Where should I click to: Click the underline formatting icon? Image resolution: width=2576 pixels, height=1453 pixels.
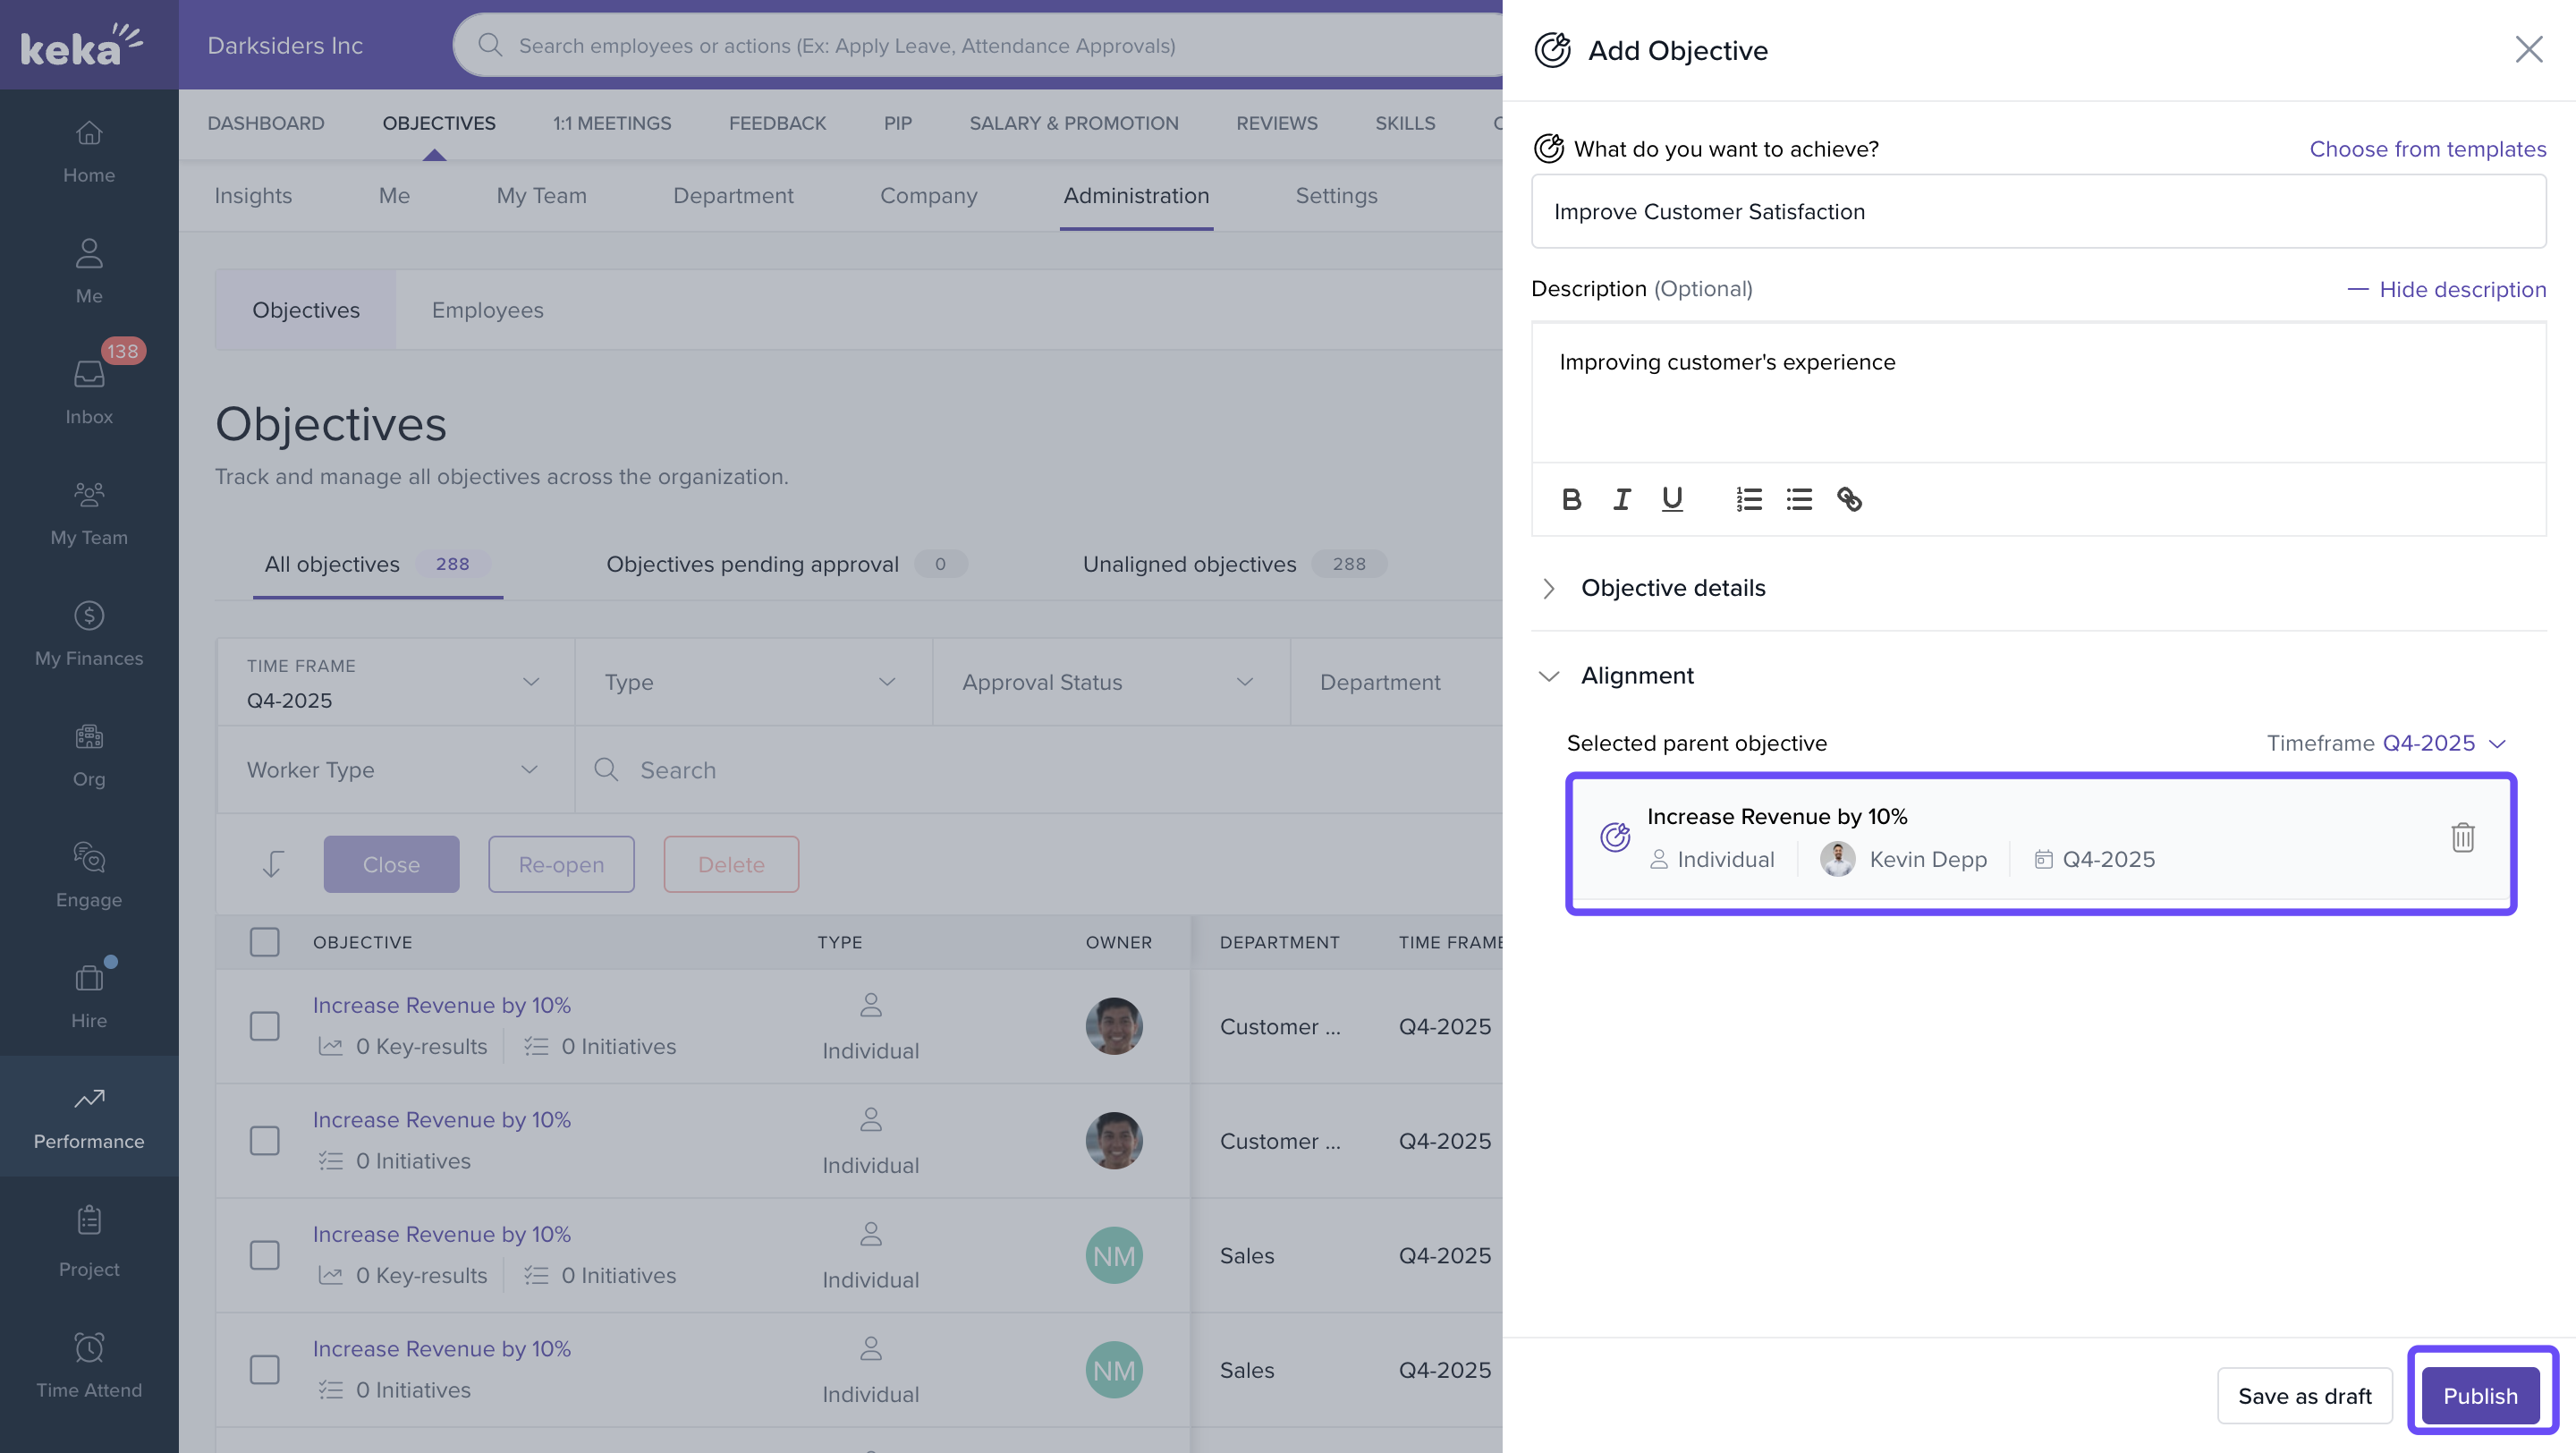click(x=1672, y=499)
